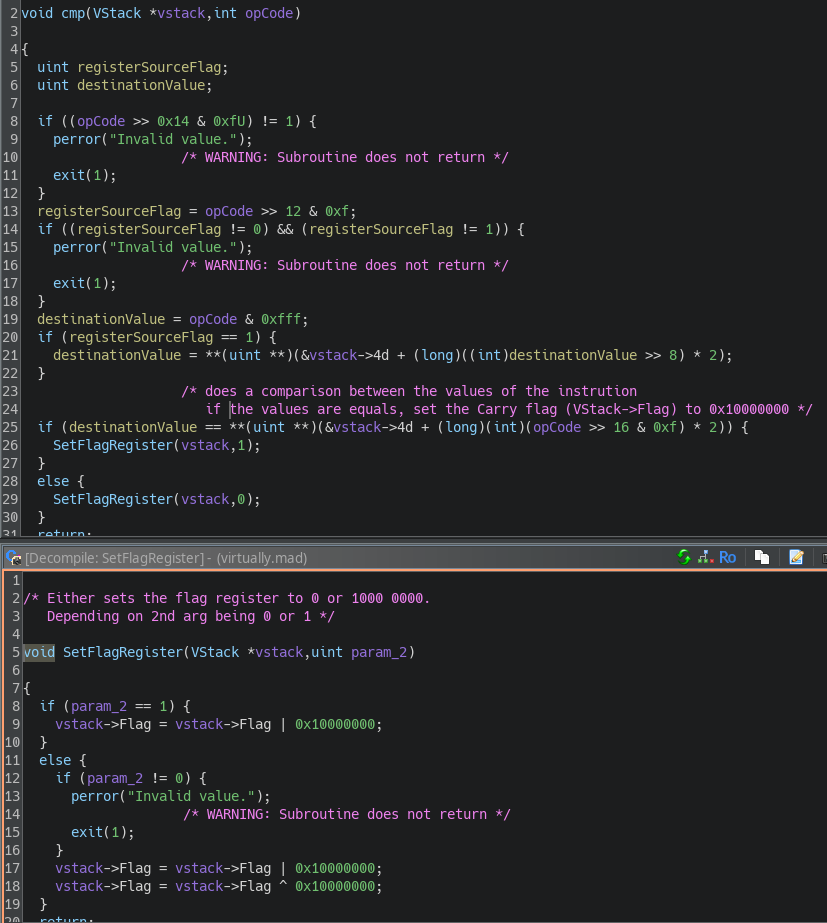Image resolution: width=827 pixels, height=923 pixels.
Task: Click the 0x10000000 constant on the XOR line
Action: [x=338, y=886]
